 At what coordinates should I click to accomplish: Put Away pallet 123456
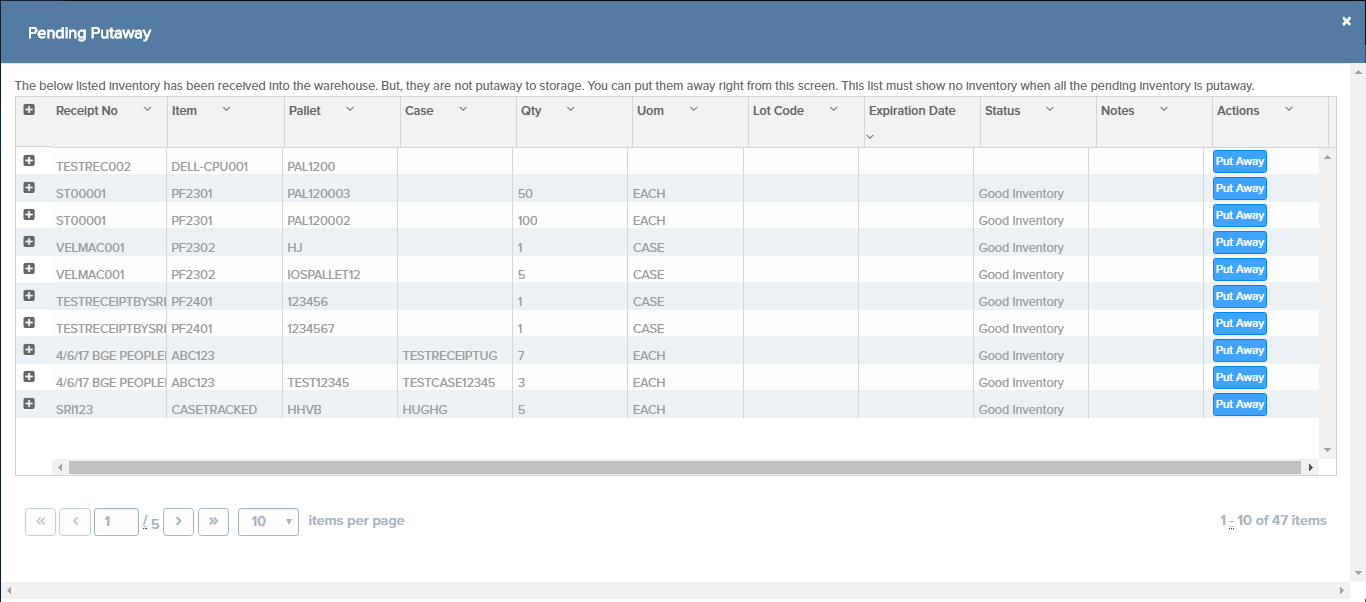point(1240,296)
